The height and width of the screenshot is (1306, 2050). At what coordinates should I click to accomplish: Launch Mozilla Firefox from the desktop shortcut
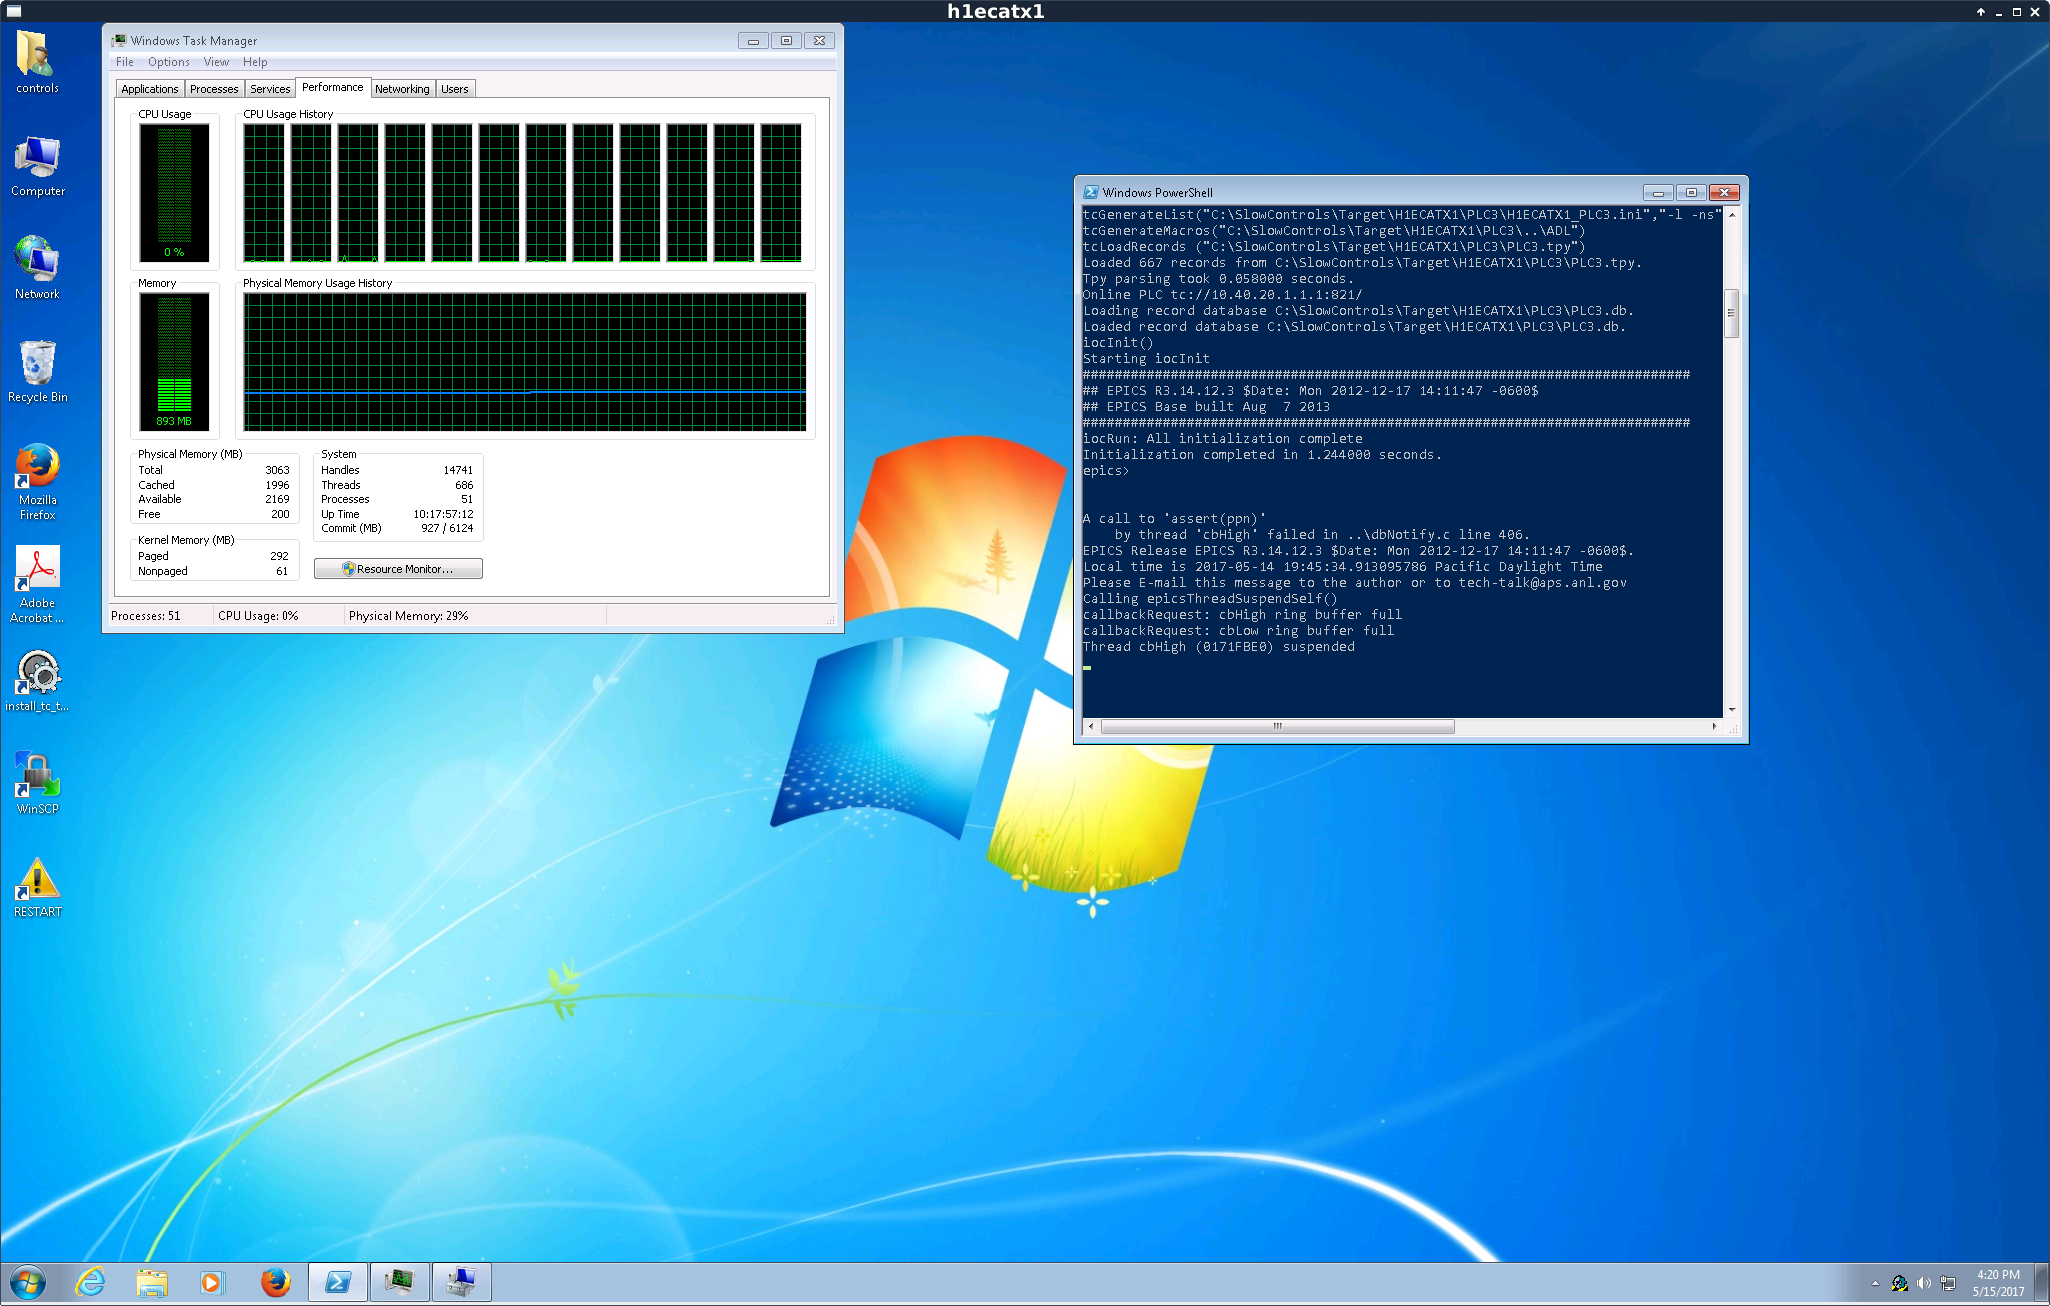(37, 482)
